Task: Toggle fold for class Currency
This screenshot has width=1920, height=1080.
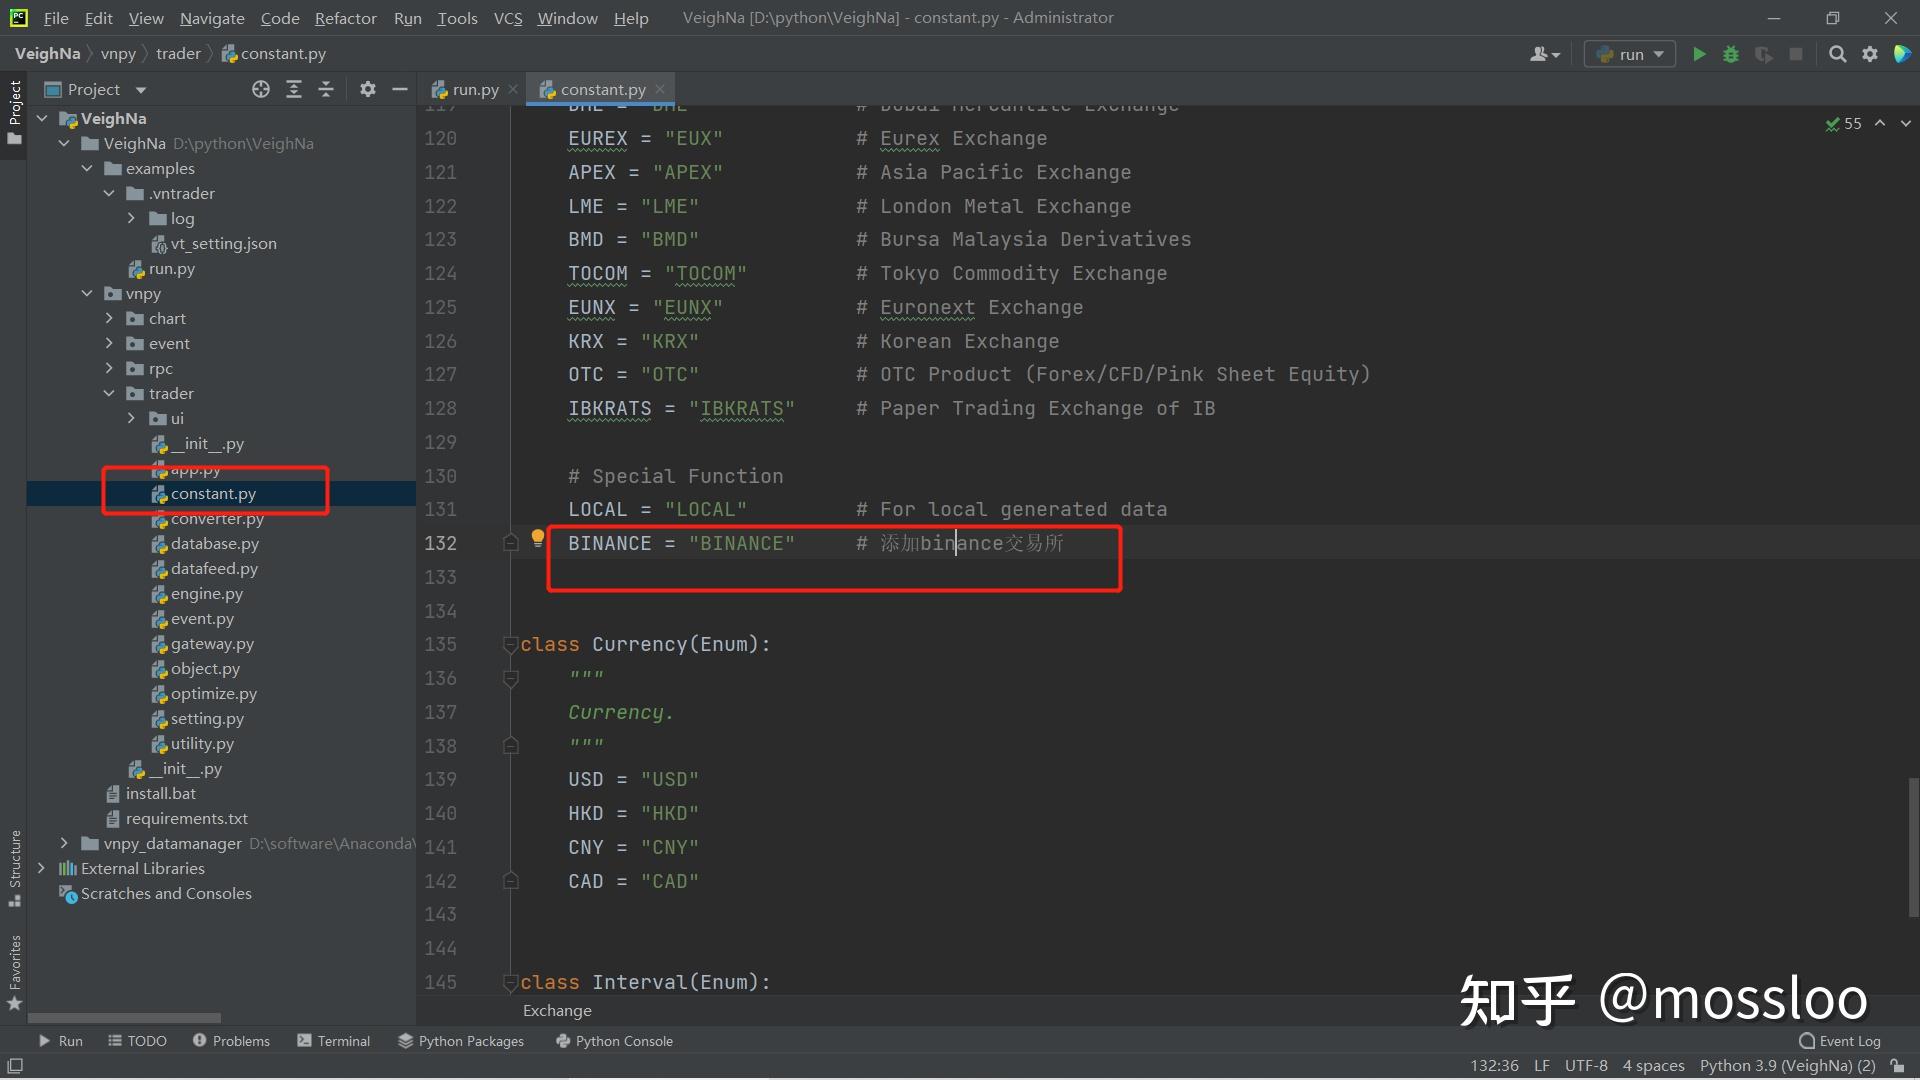Action: coord(510,645)
